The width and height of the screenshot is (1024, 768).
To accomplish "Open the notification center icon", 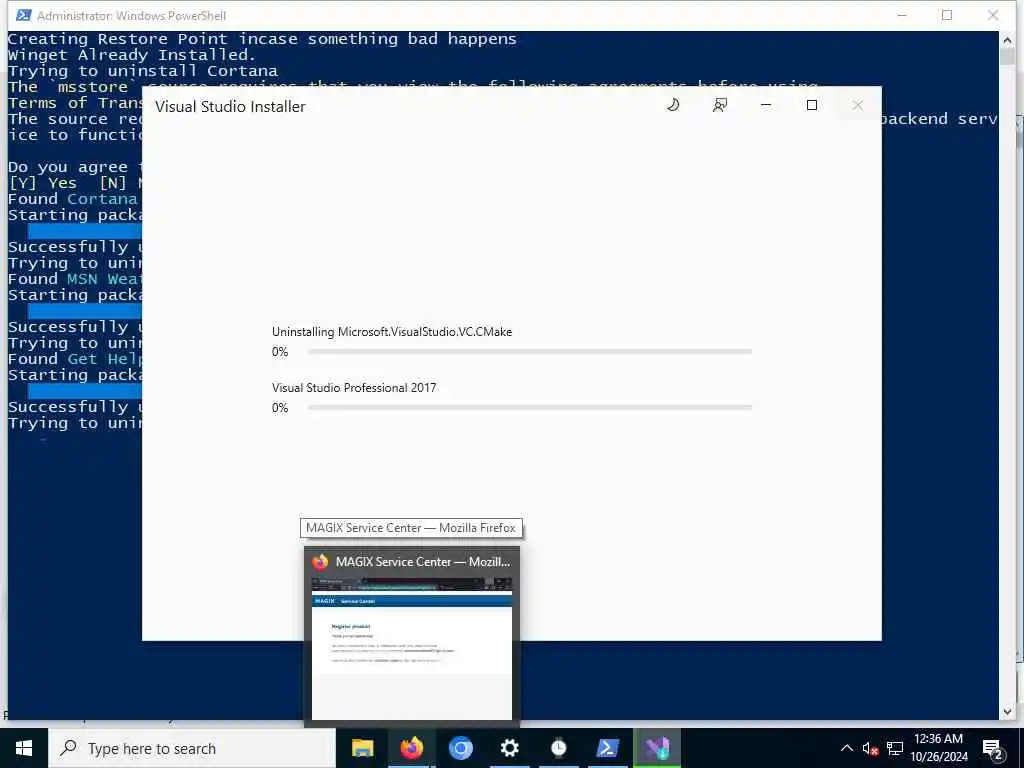I will pos(993,748).
